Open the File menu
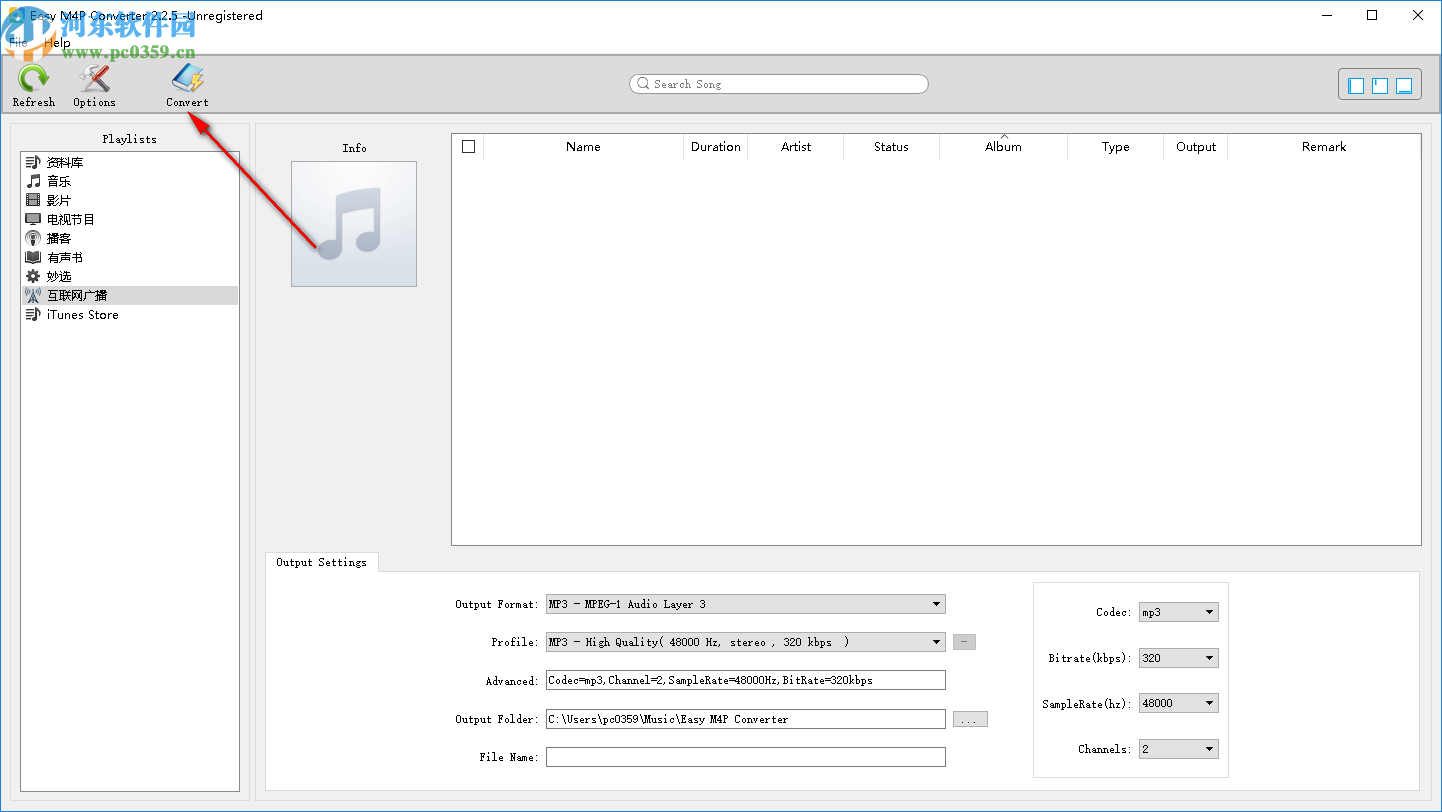 click(x=17, y=42)
